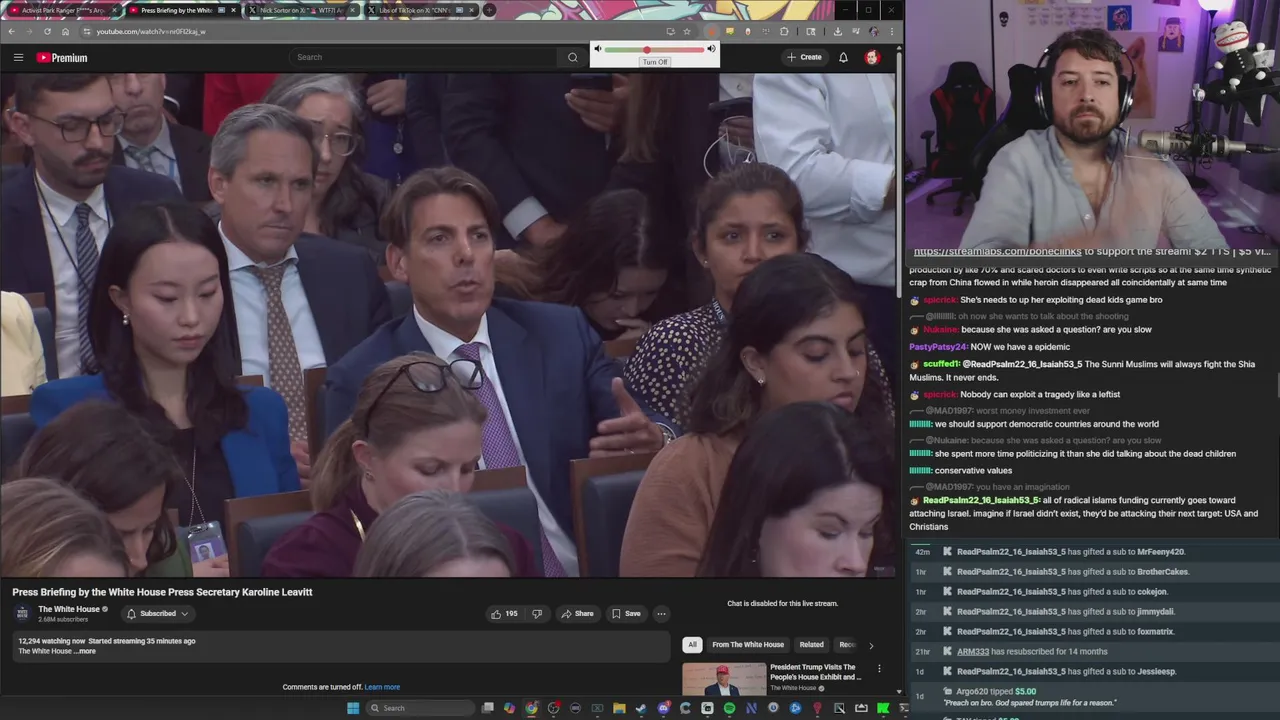Screen dimensions: 1280x720
Task: Switch to Activist Park Ranger browser tab
Action: [x=63, y=10]
